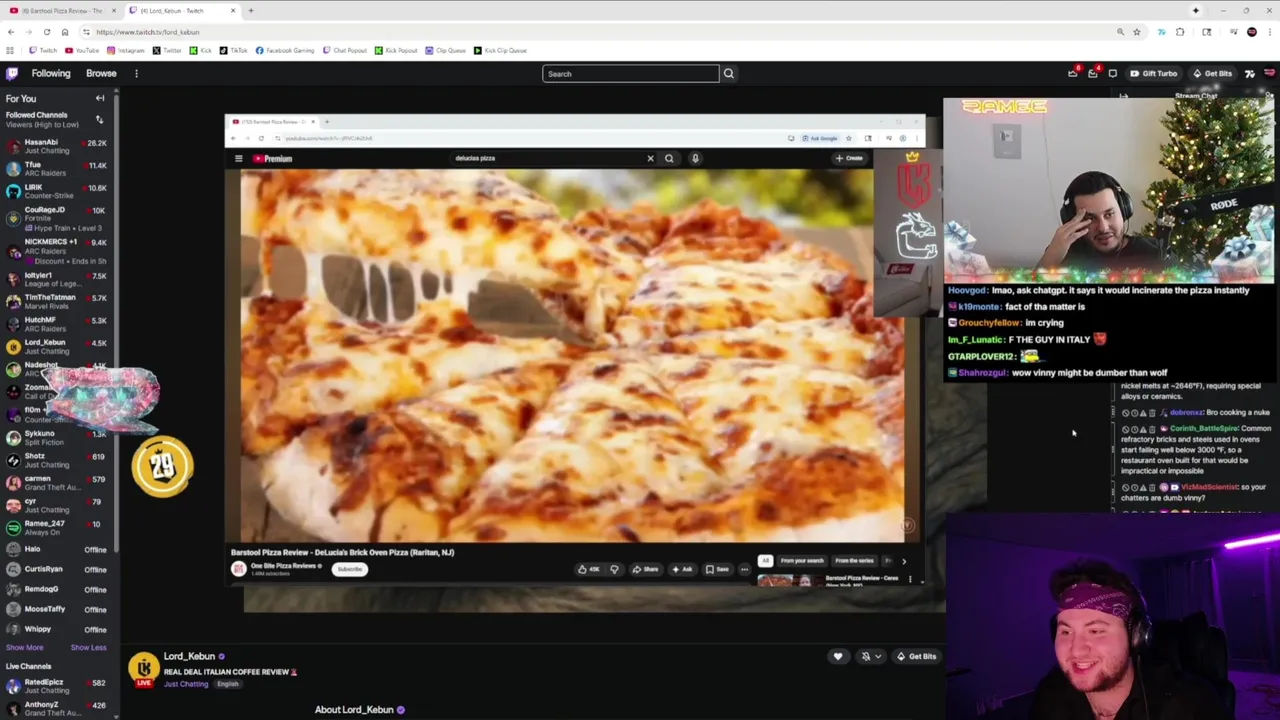1280x720 pixels.
Task: Click the English tag under stream title
Action: (228, 684)
